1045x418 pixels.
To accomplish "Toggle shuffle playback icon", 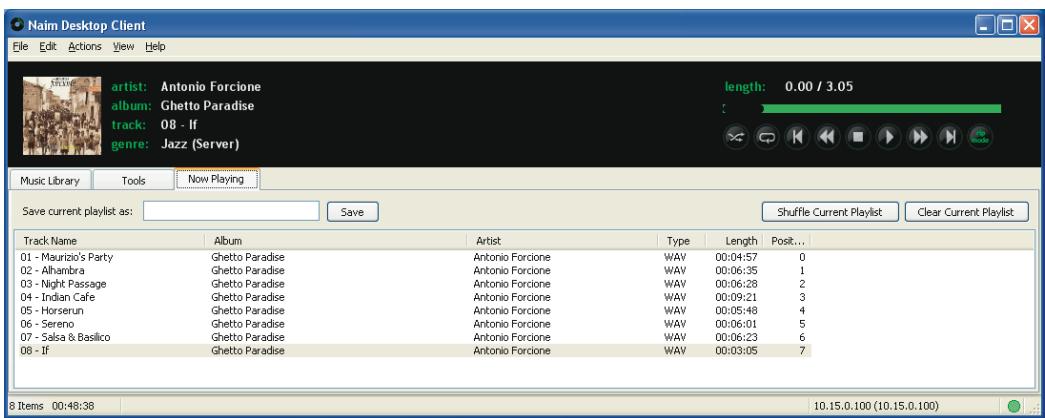I will (735, 137).
